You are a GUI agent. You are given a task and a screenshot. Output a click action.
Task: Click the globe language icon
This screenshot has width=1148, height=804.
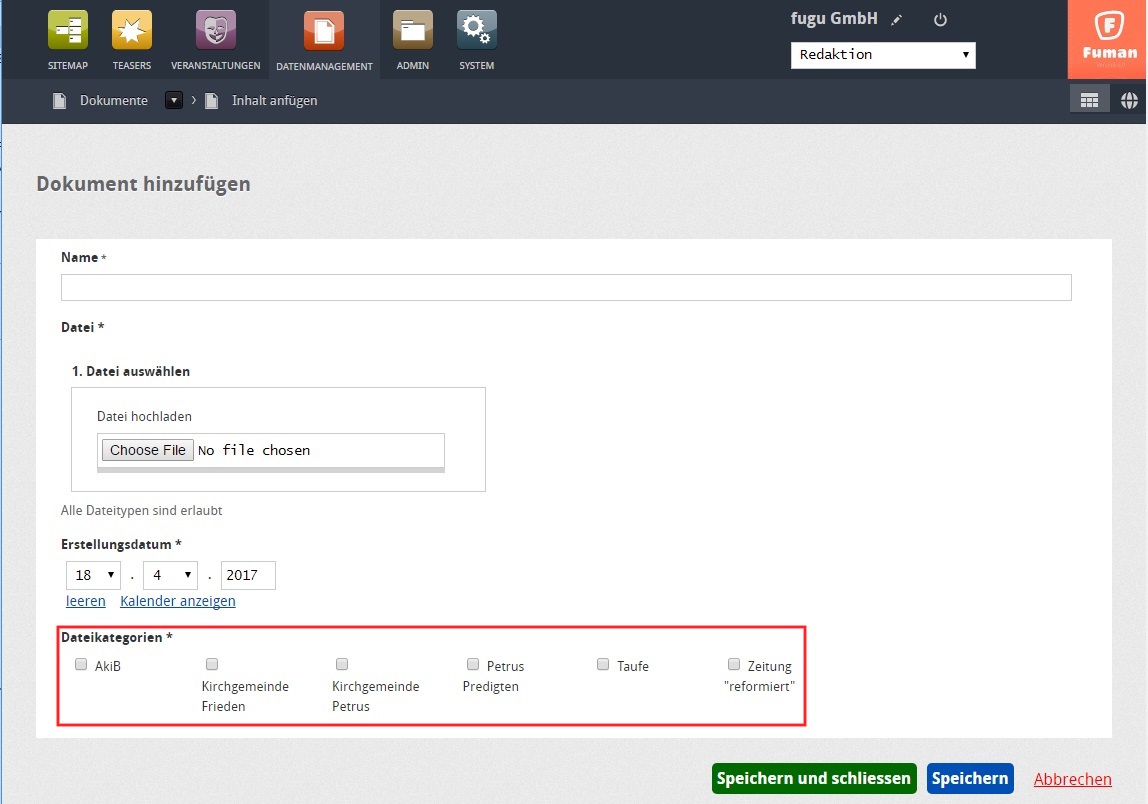1129,100
